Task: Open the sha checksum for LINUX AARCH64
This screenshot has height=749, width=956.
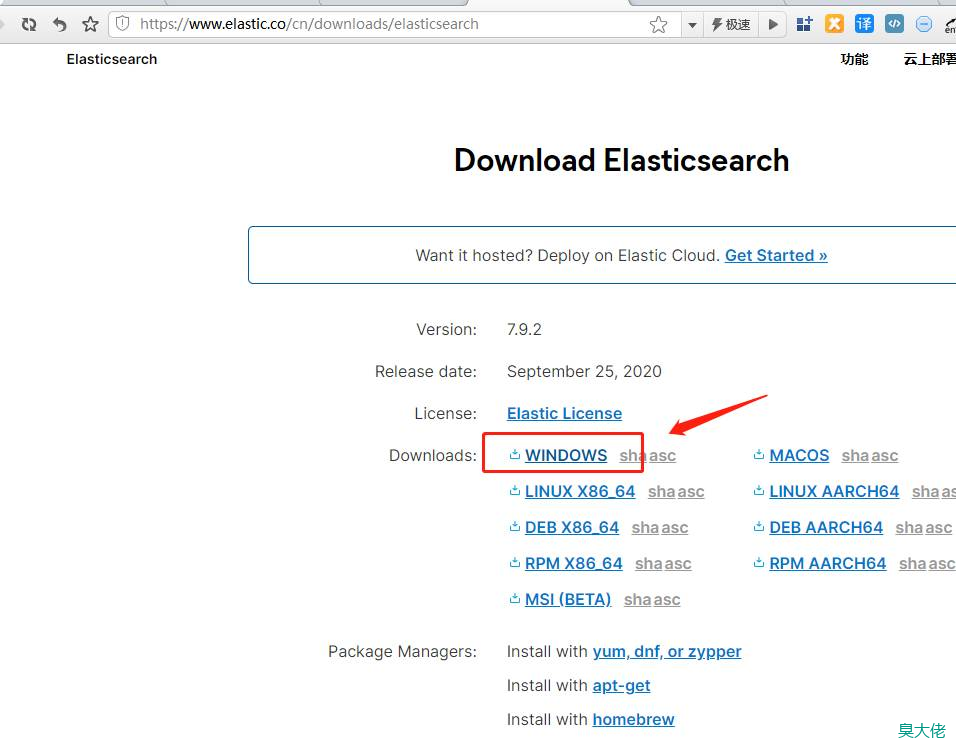Action: (x=926, y=492)
